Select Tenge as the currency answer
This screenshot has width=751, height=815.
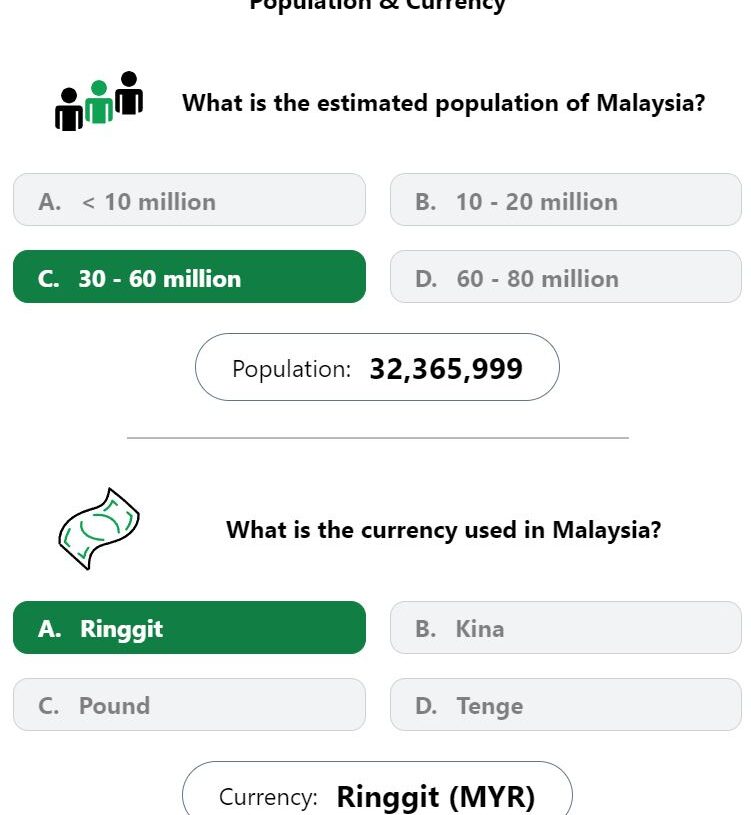(566, 704)
